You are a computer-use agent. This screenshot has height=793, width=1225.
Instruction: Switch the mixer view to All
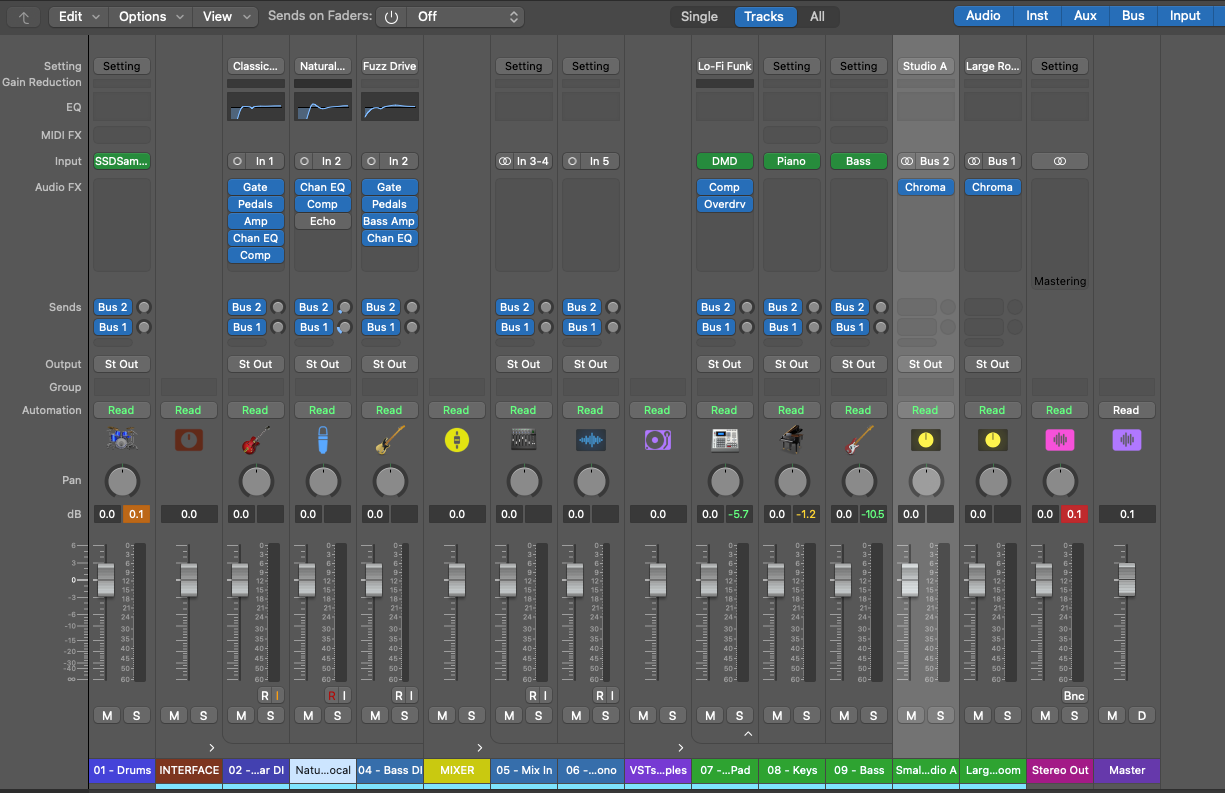[817, 16]
